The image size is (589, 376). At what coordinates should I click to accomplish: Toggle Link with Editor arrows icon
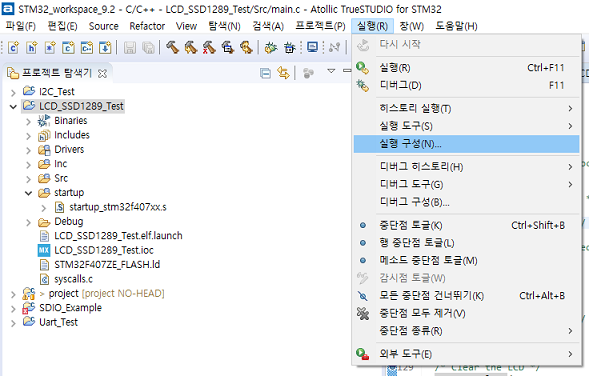(283, 73)
